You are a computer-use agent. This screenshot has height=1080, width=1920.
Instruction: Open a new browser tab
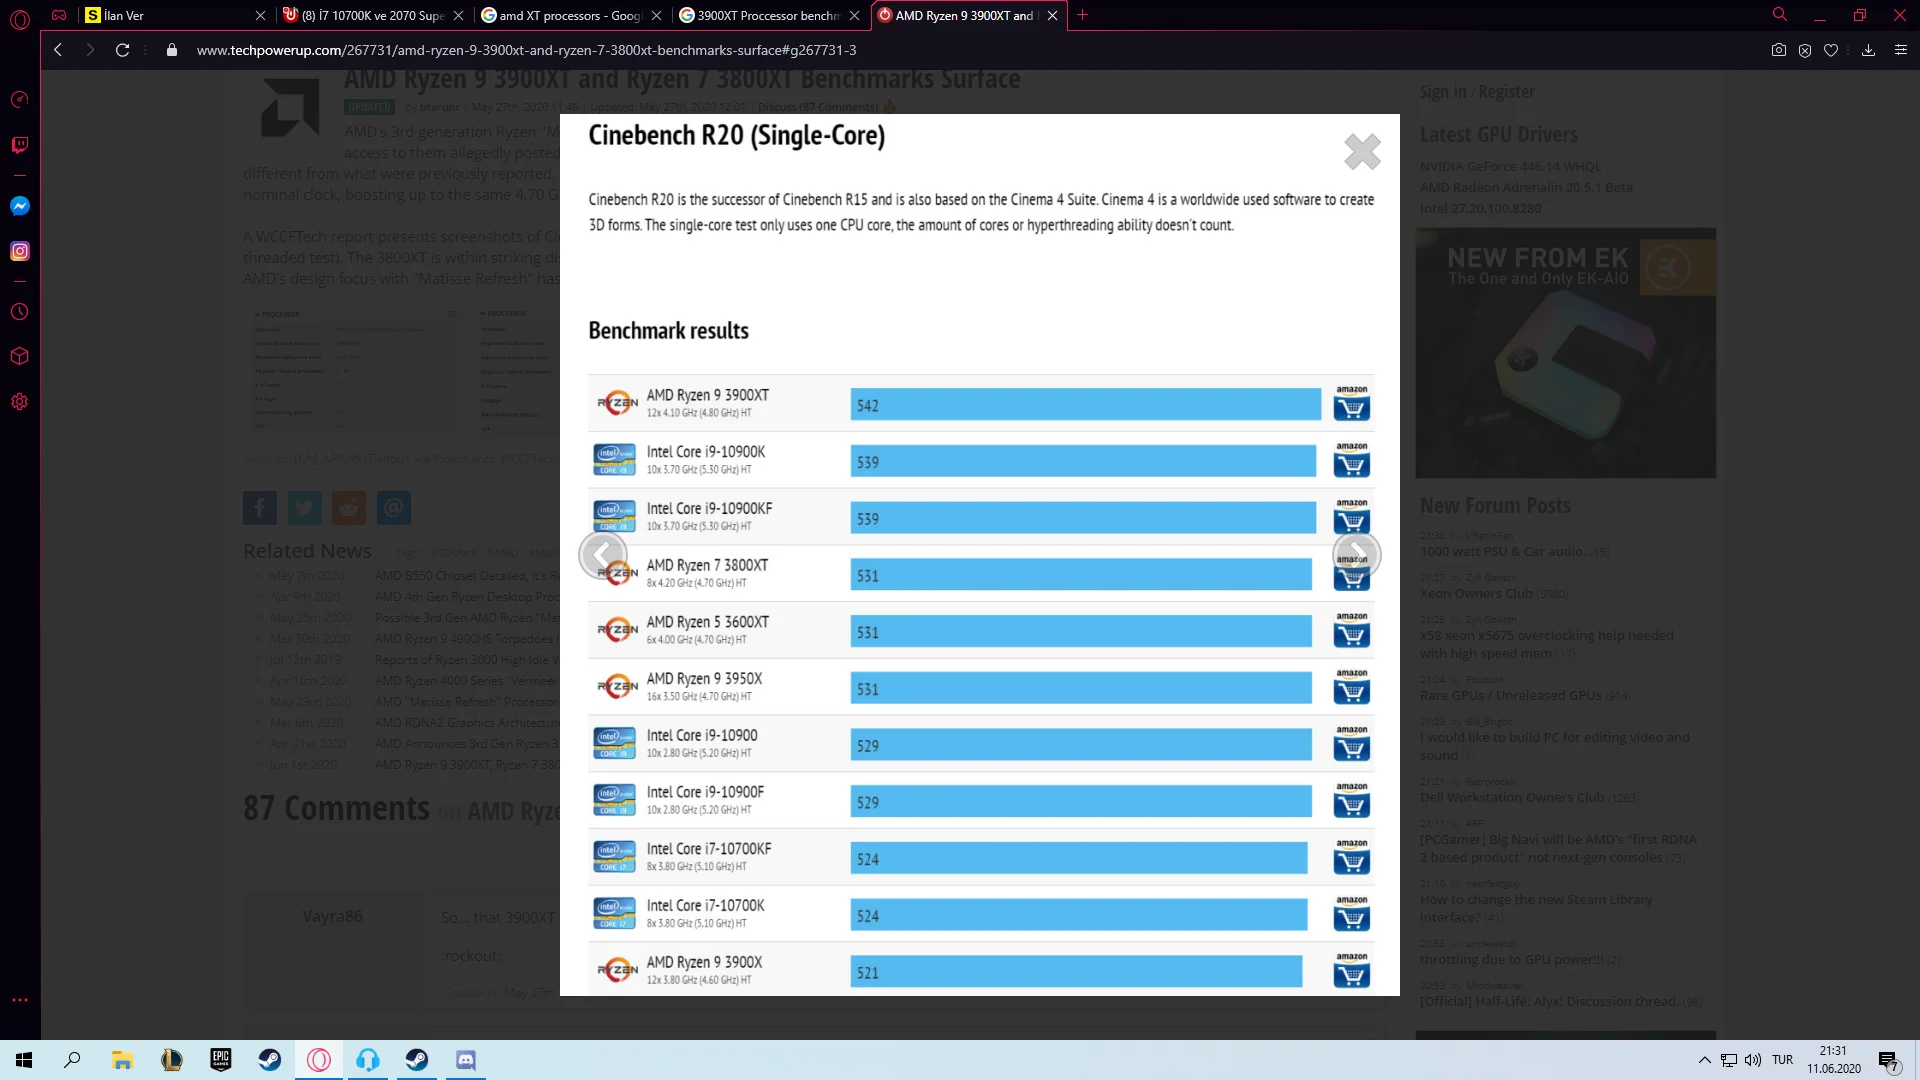point(1082,15)
